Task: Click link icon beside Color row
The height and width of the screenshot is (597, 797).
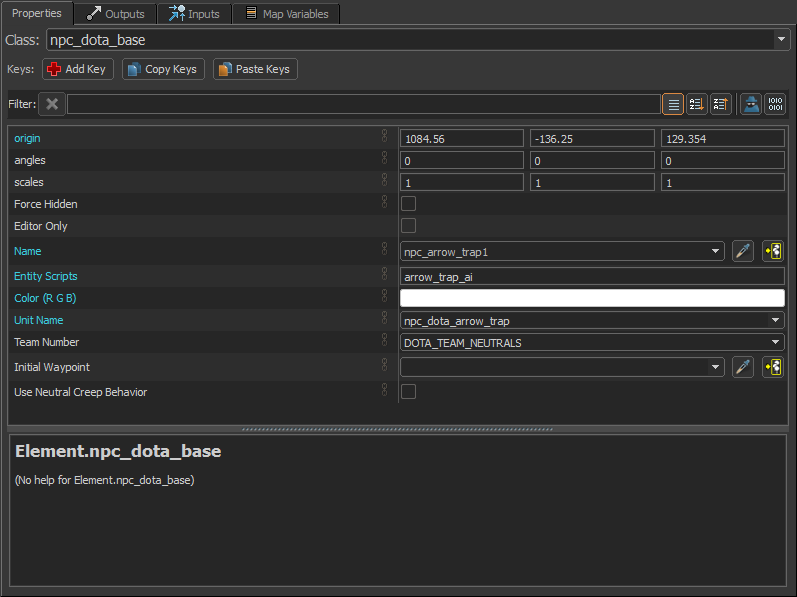Action: (x=384, y=295)
